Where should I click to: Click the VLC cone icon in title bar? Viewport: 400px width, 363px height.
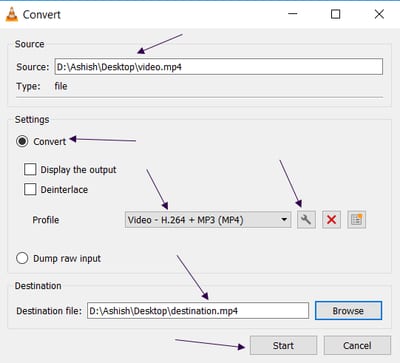click(x=12, y=14)
